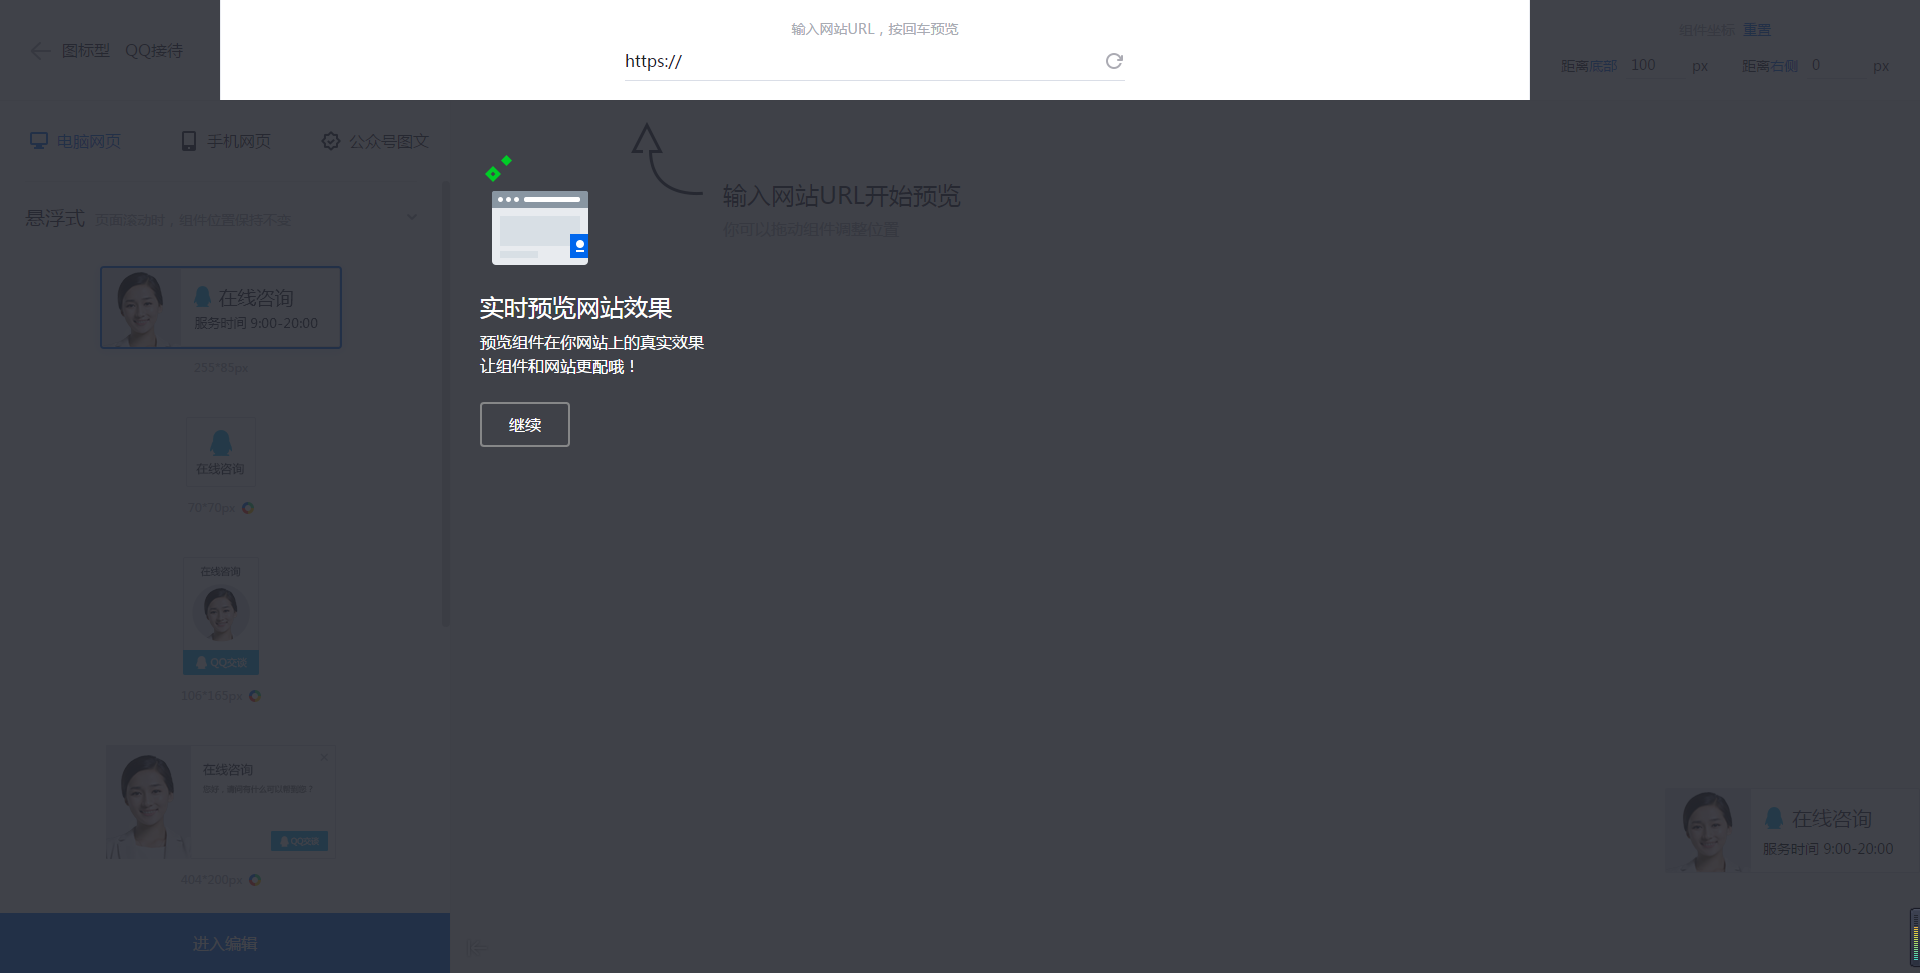Click the 进入编辑 button

pos(225,943)
